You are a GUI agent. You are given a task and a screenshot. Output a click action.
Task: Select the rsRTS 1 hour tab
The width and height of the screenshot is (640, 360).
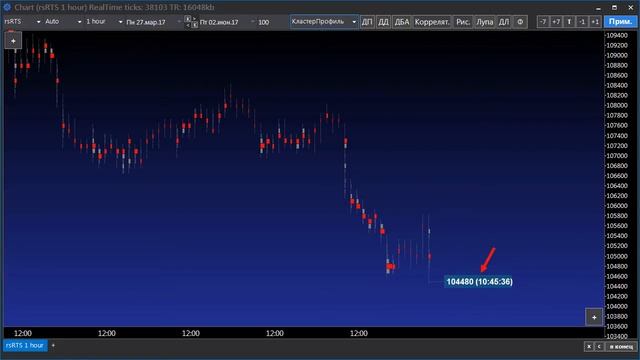tap(25, 345)
